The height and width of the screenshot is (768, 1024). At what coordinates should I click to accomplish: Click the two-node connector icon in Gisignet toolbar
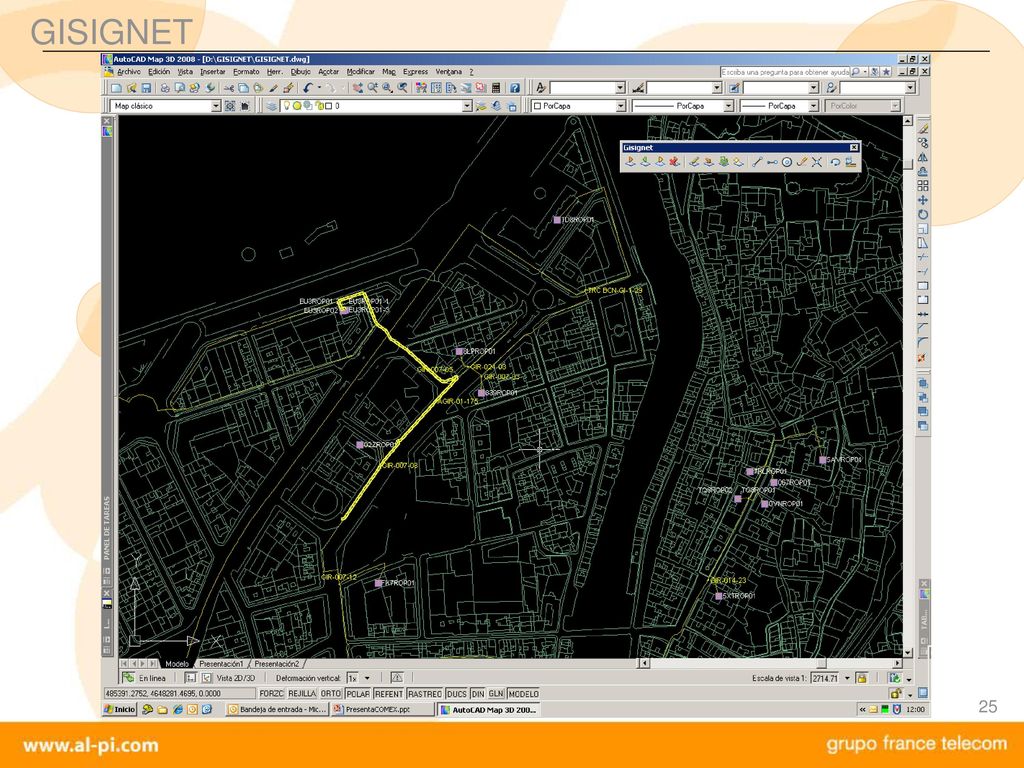(x=772, y=162)
